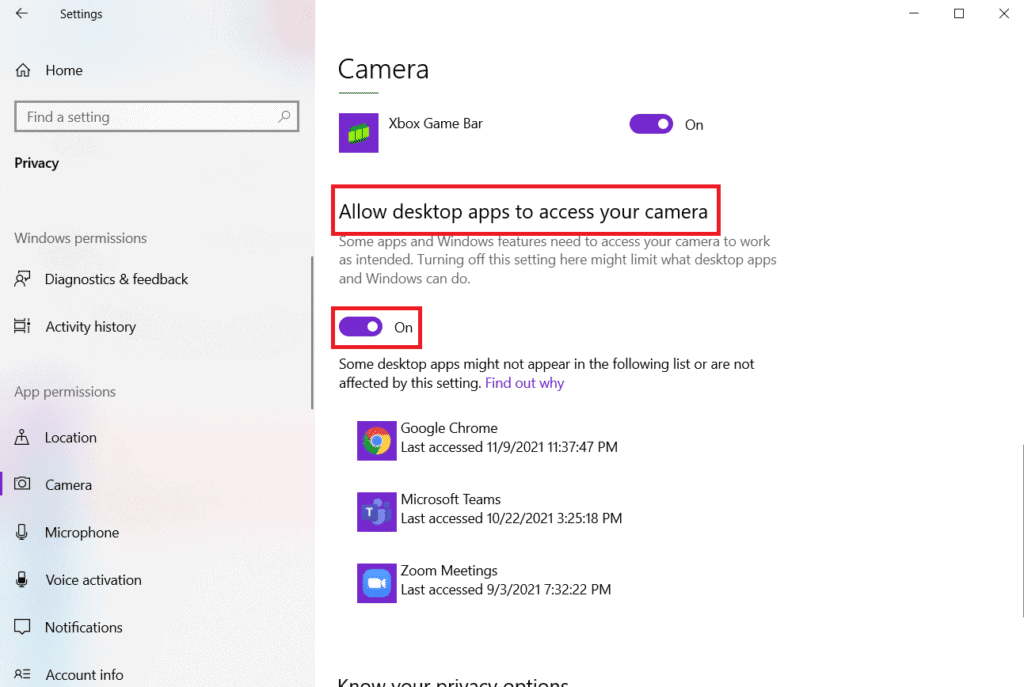The image size is (1024, 687).
Task: Click the Home icon in sidebar
Action: point(23,70)
